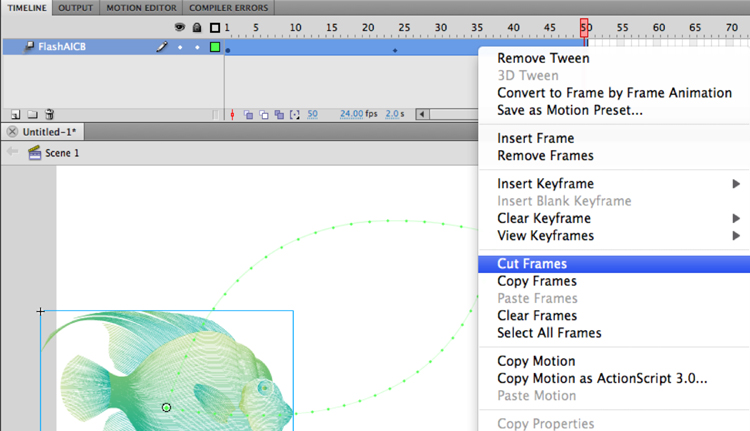Click the Delete layer trash icon
The width and height of the screenshot is (750, 431).
pos(49,114)
